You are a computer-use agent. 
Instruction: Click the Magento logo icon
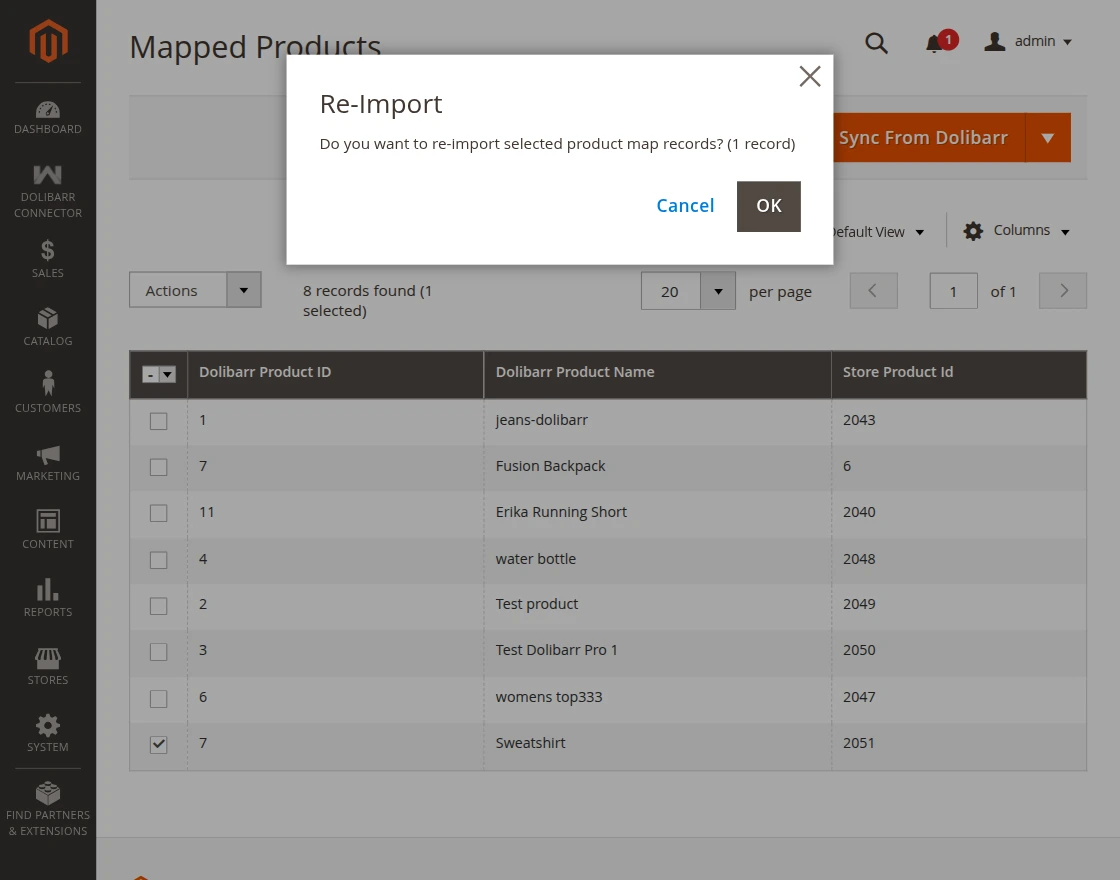pos(48,42)
